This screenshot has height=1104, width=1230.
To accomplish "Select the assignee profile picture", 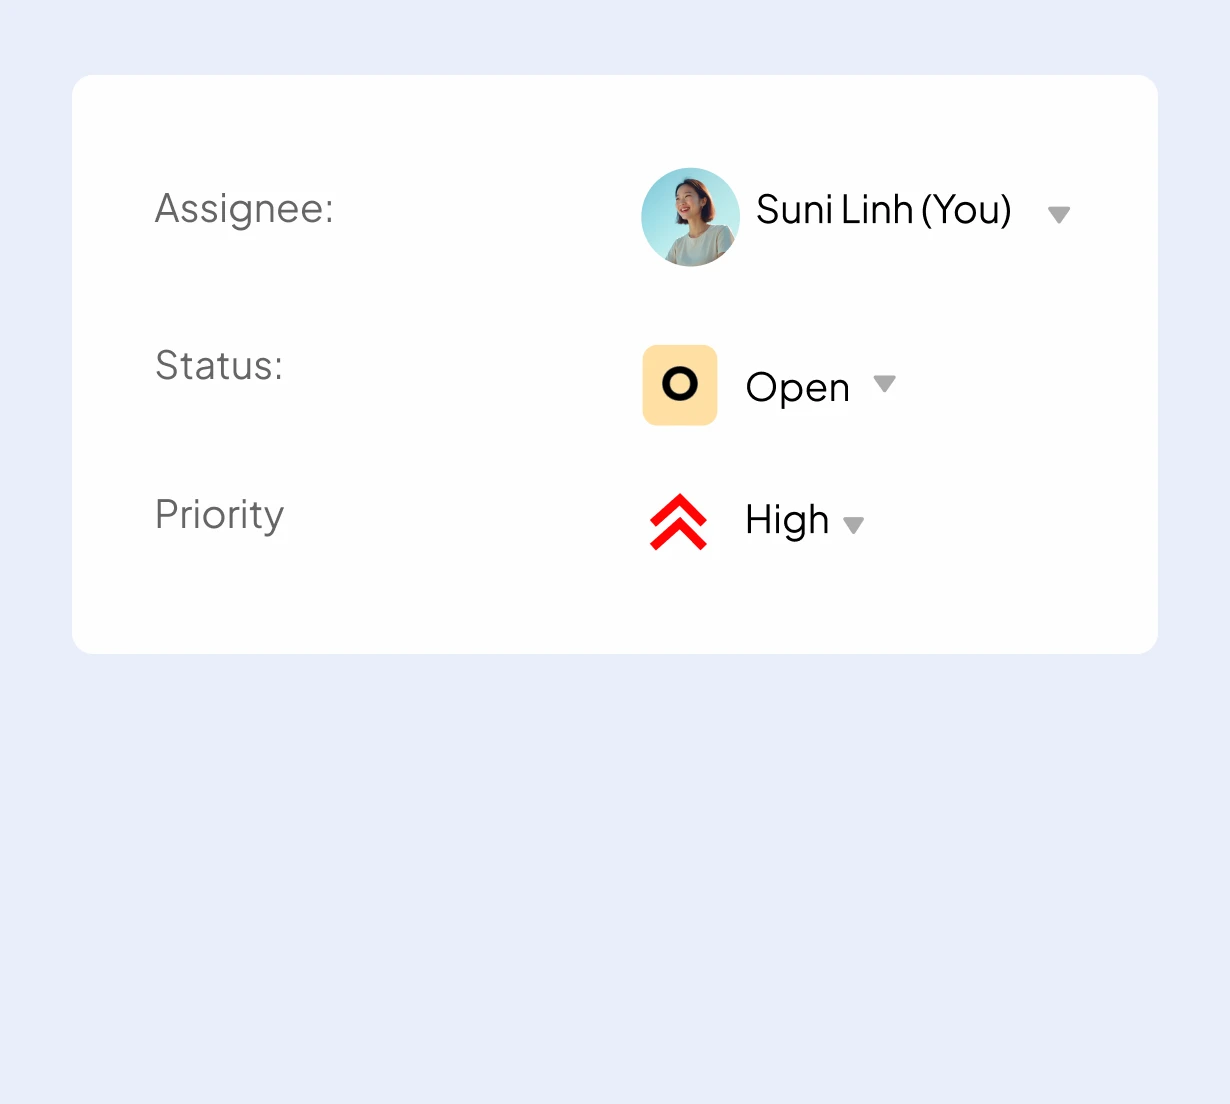I will (690, 217).
